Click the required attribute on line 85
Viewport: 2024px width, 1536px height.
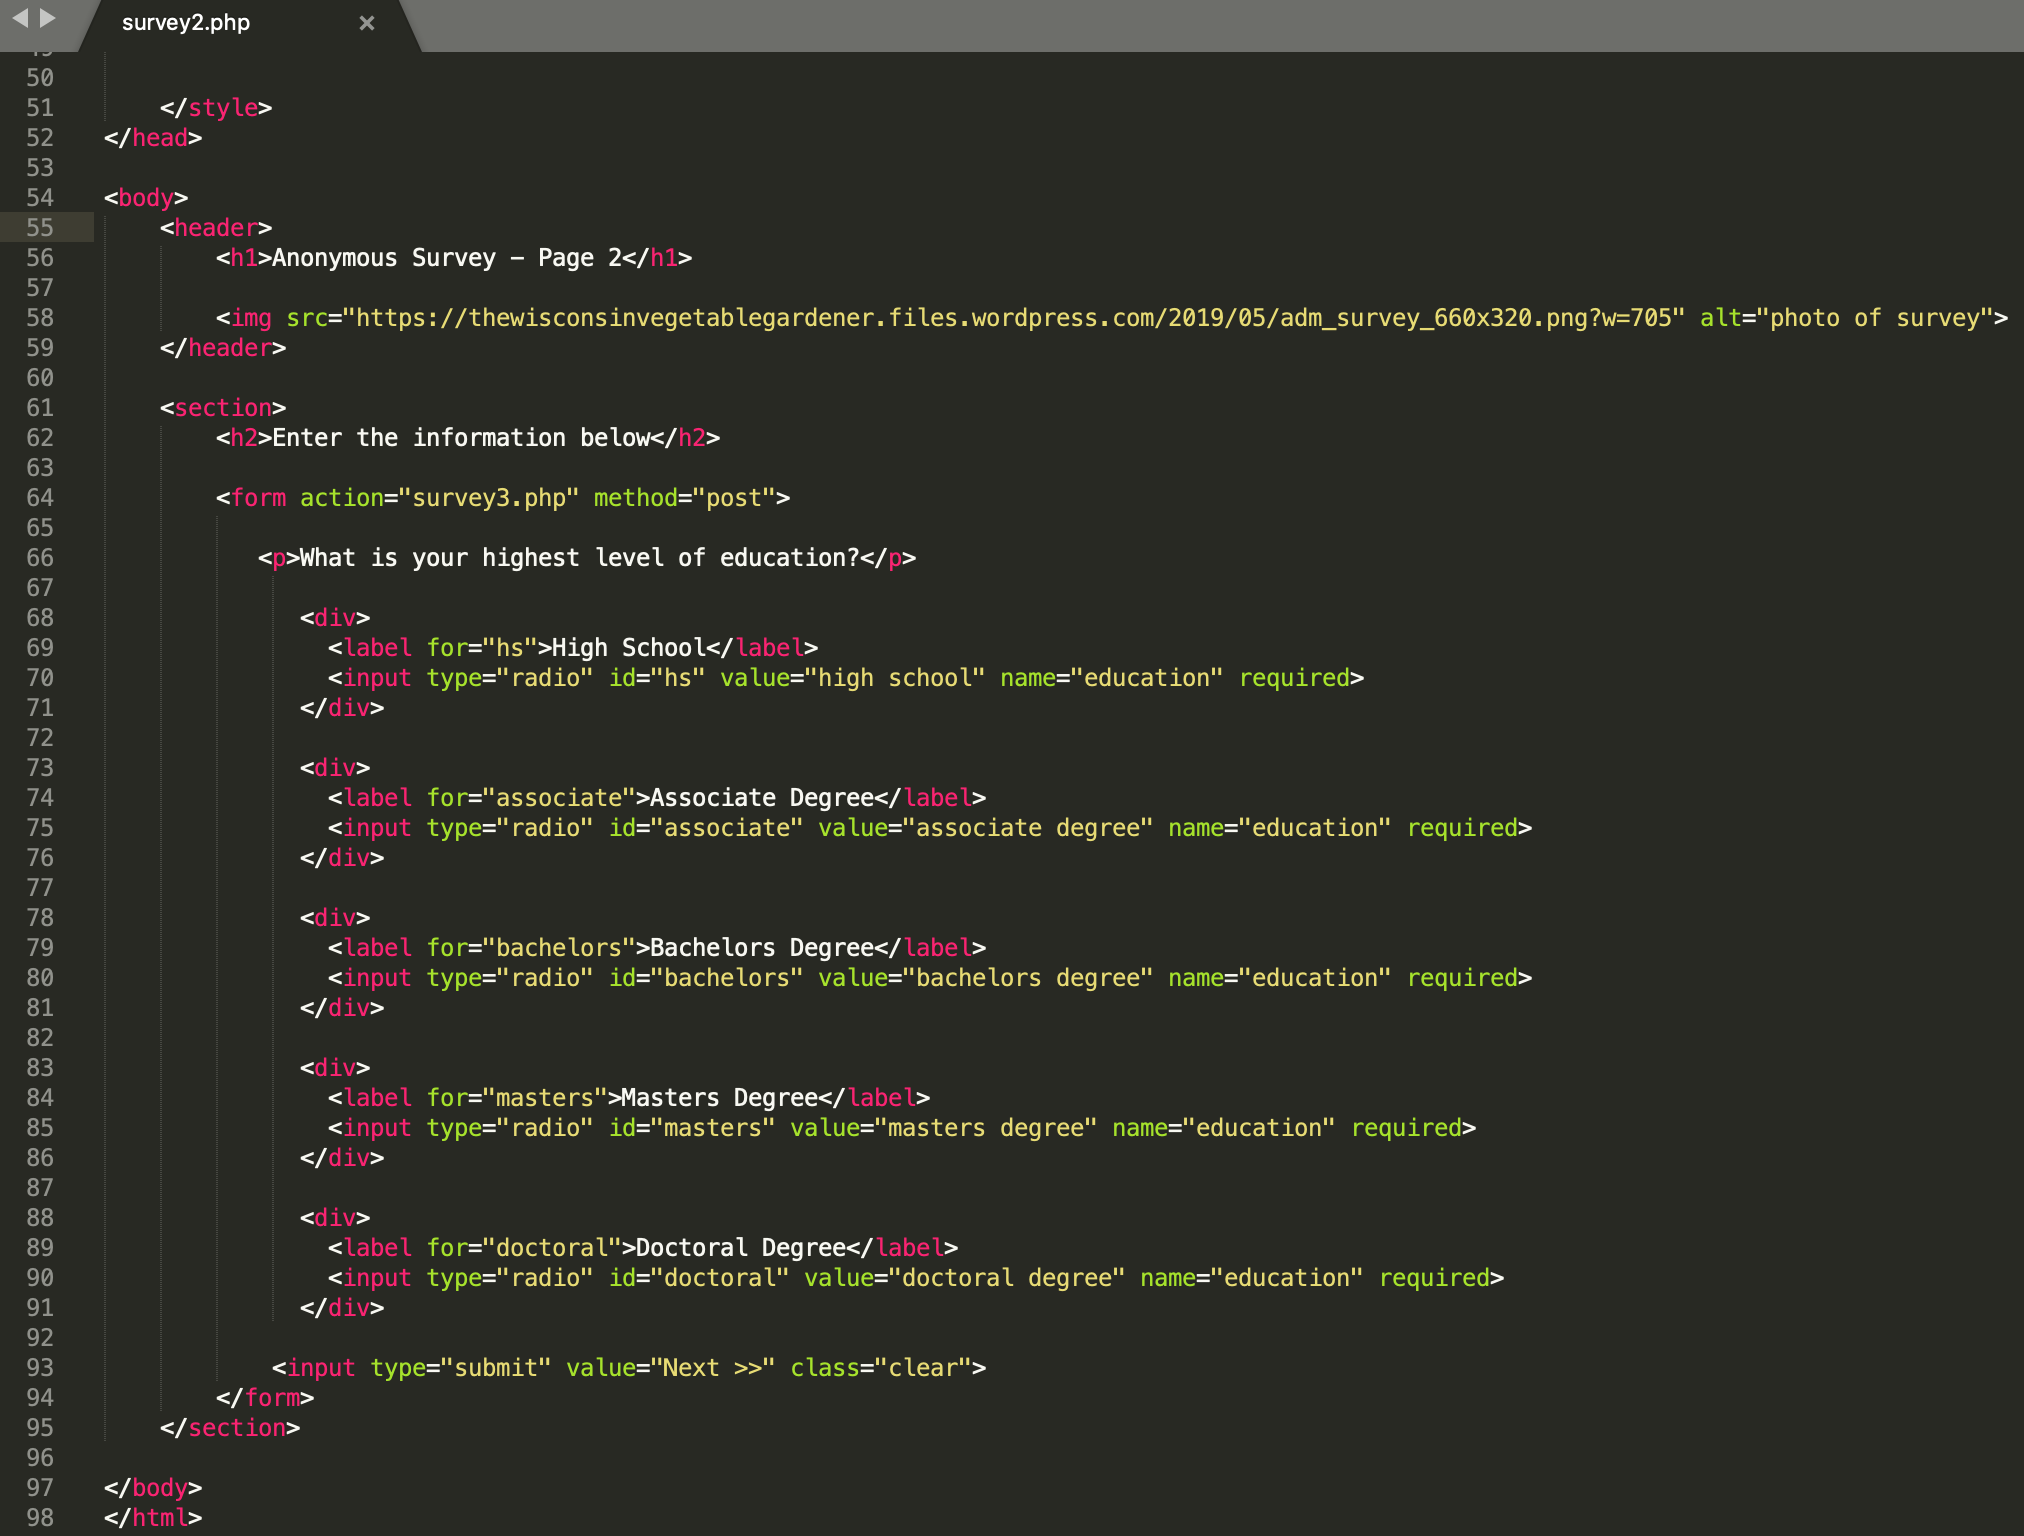coord(1407,1128)
